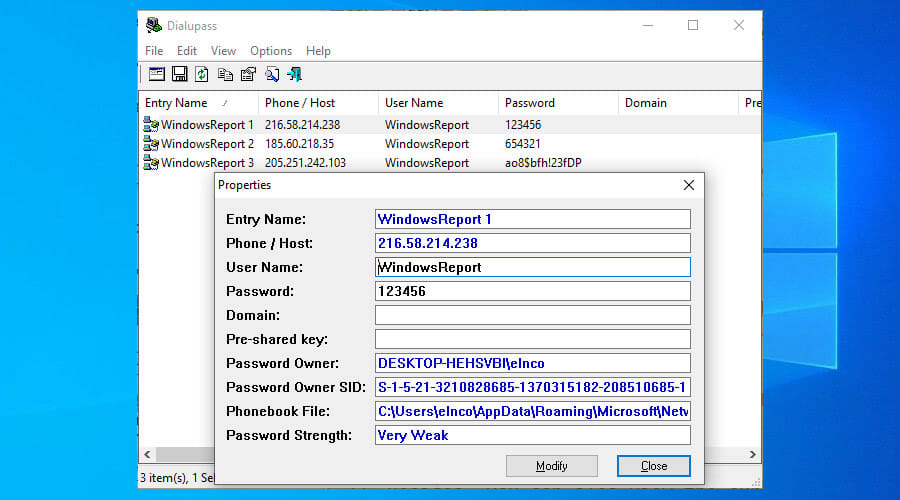900x500 pixels.
Task: Click the WindowsReport 1 row icon
Action: pos(151,125)
